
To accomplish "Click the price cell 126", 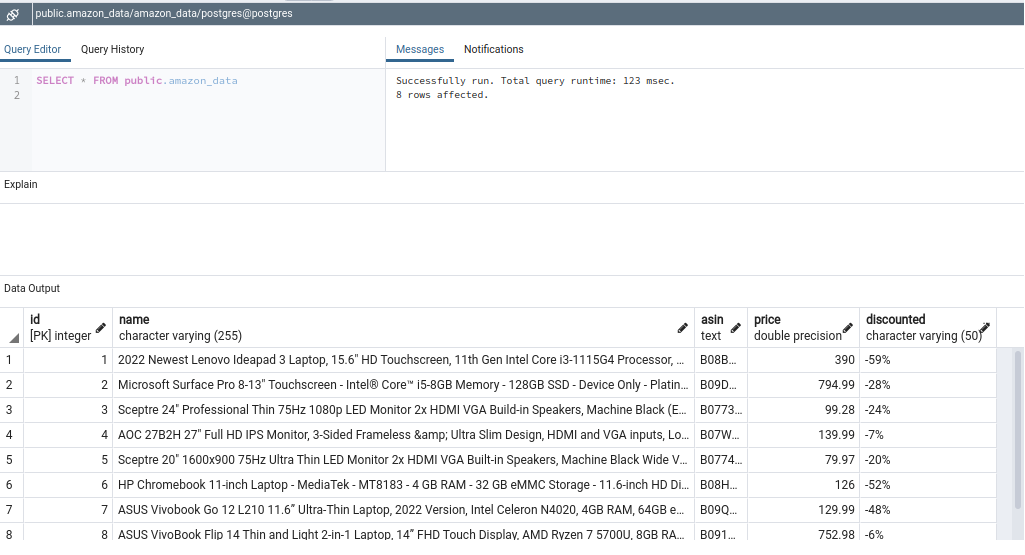I will click(803, 485).
